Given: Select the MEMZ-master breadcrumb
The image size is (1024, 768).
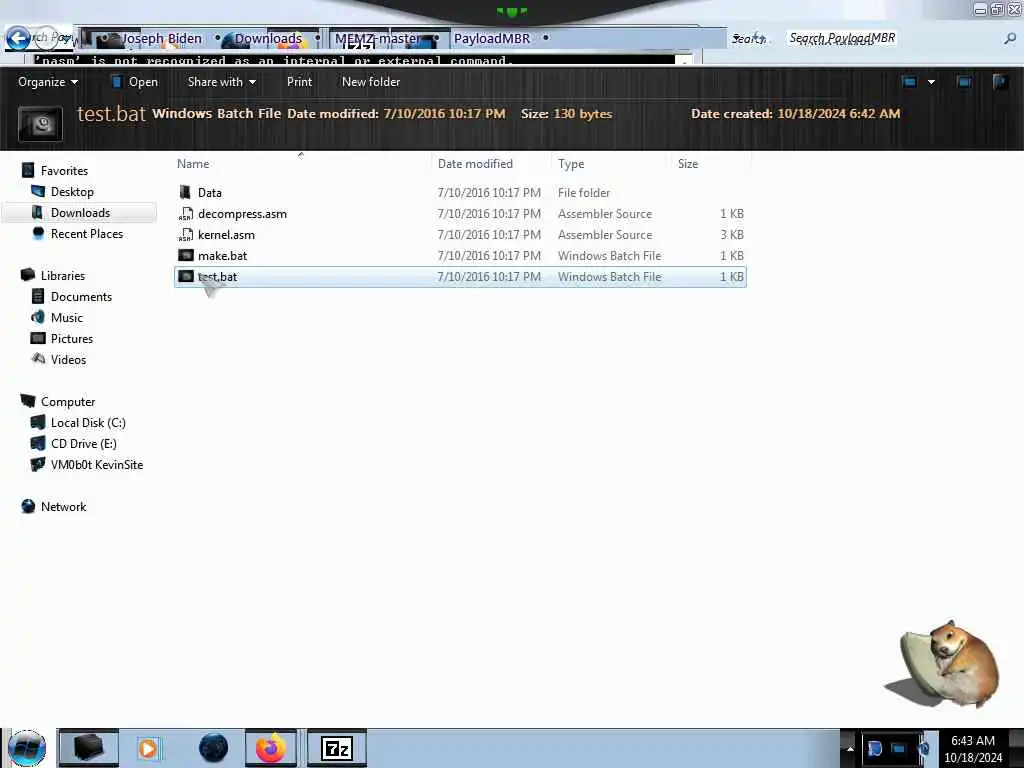Looking at the screenshot, I should 377,39.
